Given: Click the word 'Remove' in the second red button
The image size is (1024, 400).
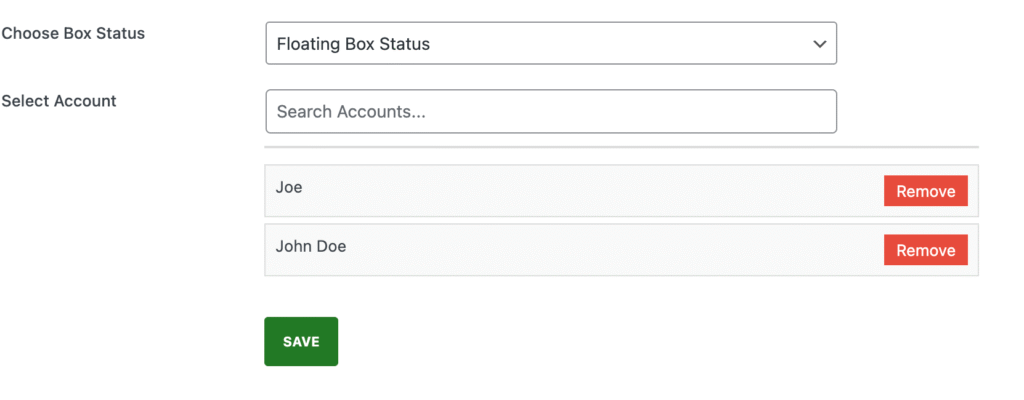Looking at the screenshot, I should click(x=925, y=250).
